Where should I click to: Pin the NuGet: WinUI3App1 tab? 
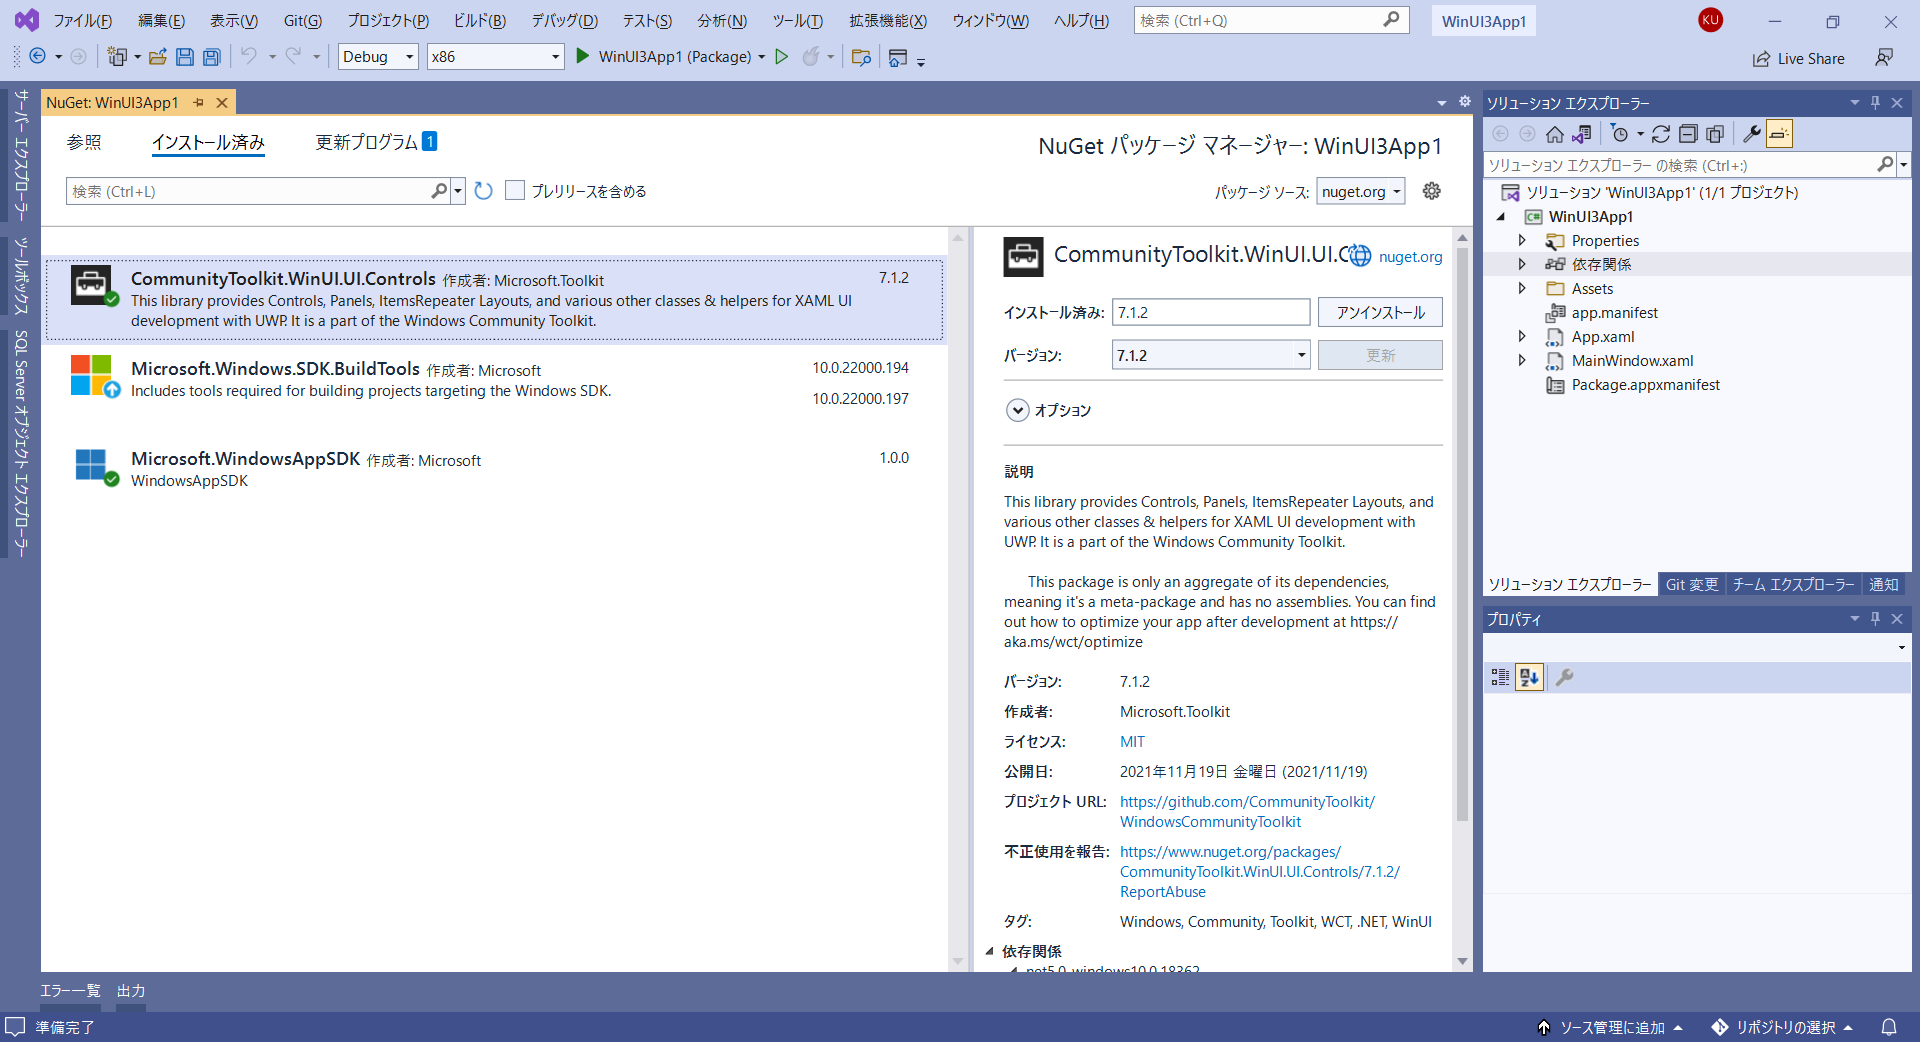(x=198, y=103)
